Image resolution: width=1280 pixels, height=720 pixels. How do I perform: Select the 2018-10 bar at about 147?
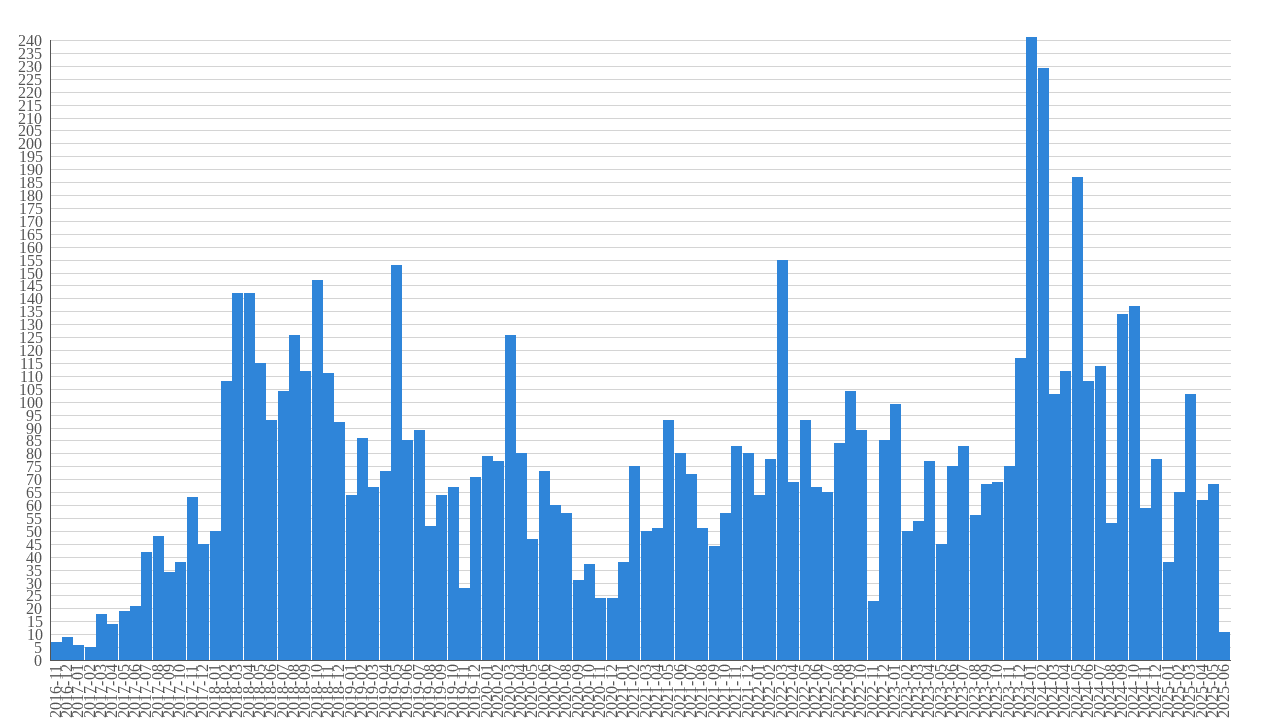tap(317, 470)
